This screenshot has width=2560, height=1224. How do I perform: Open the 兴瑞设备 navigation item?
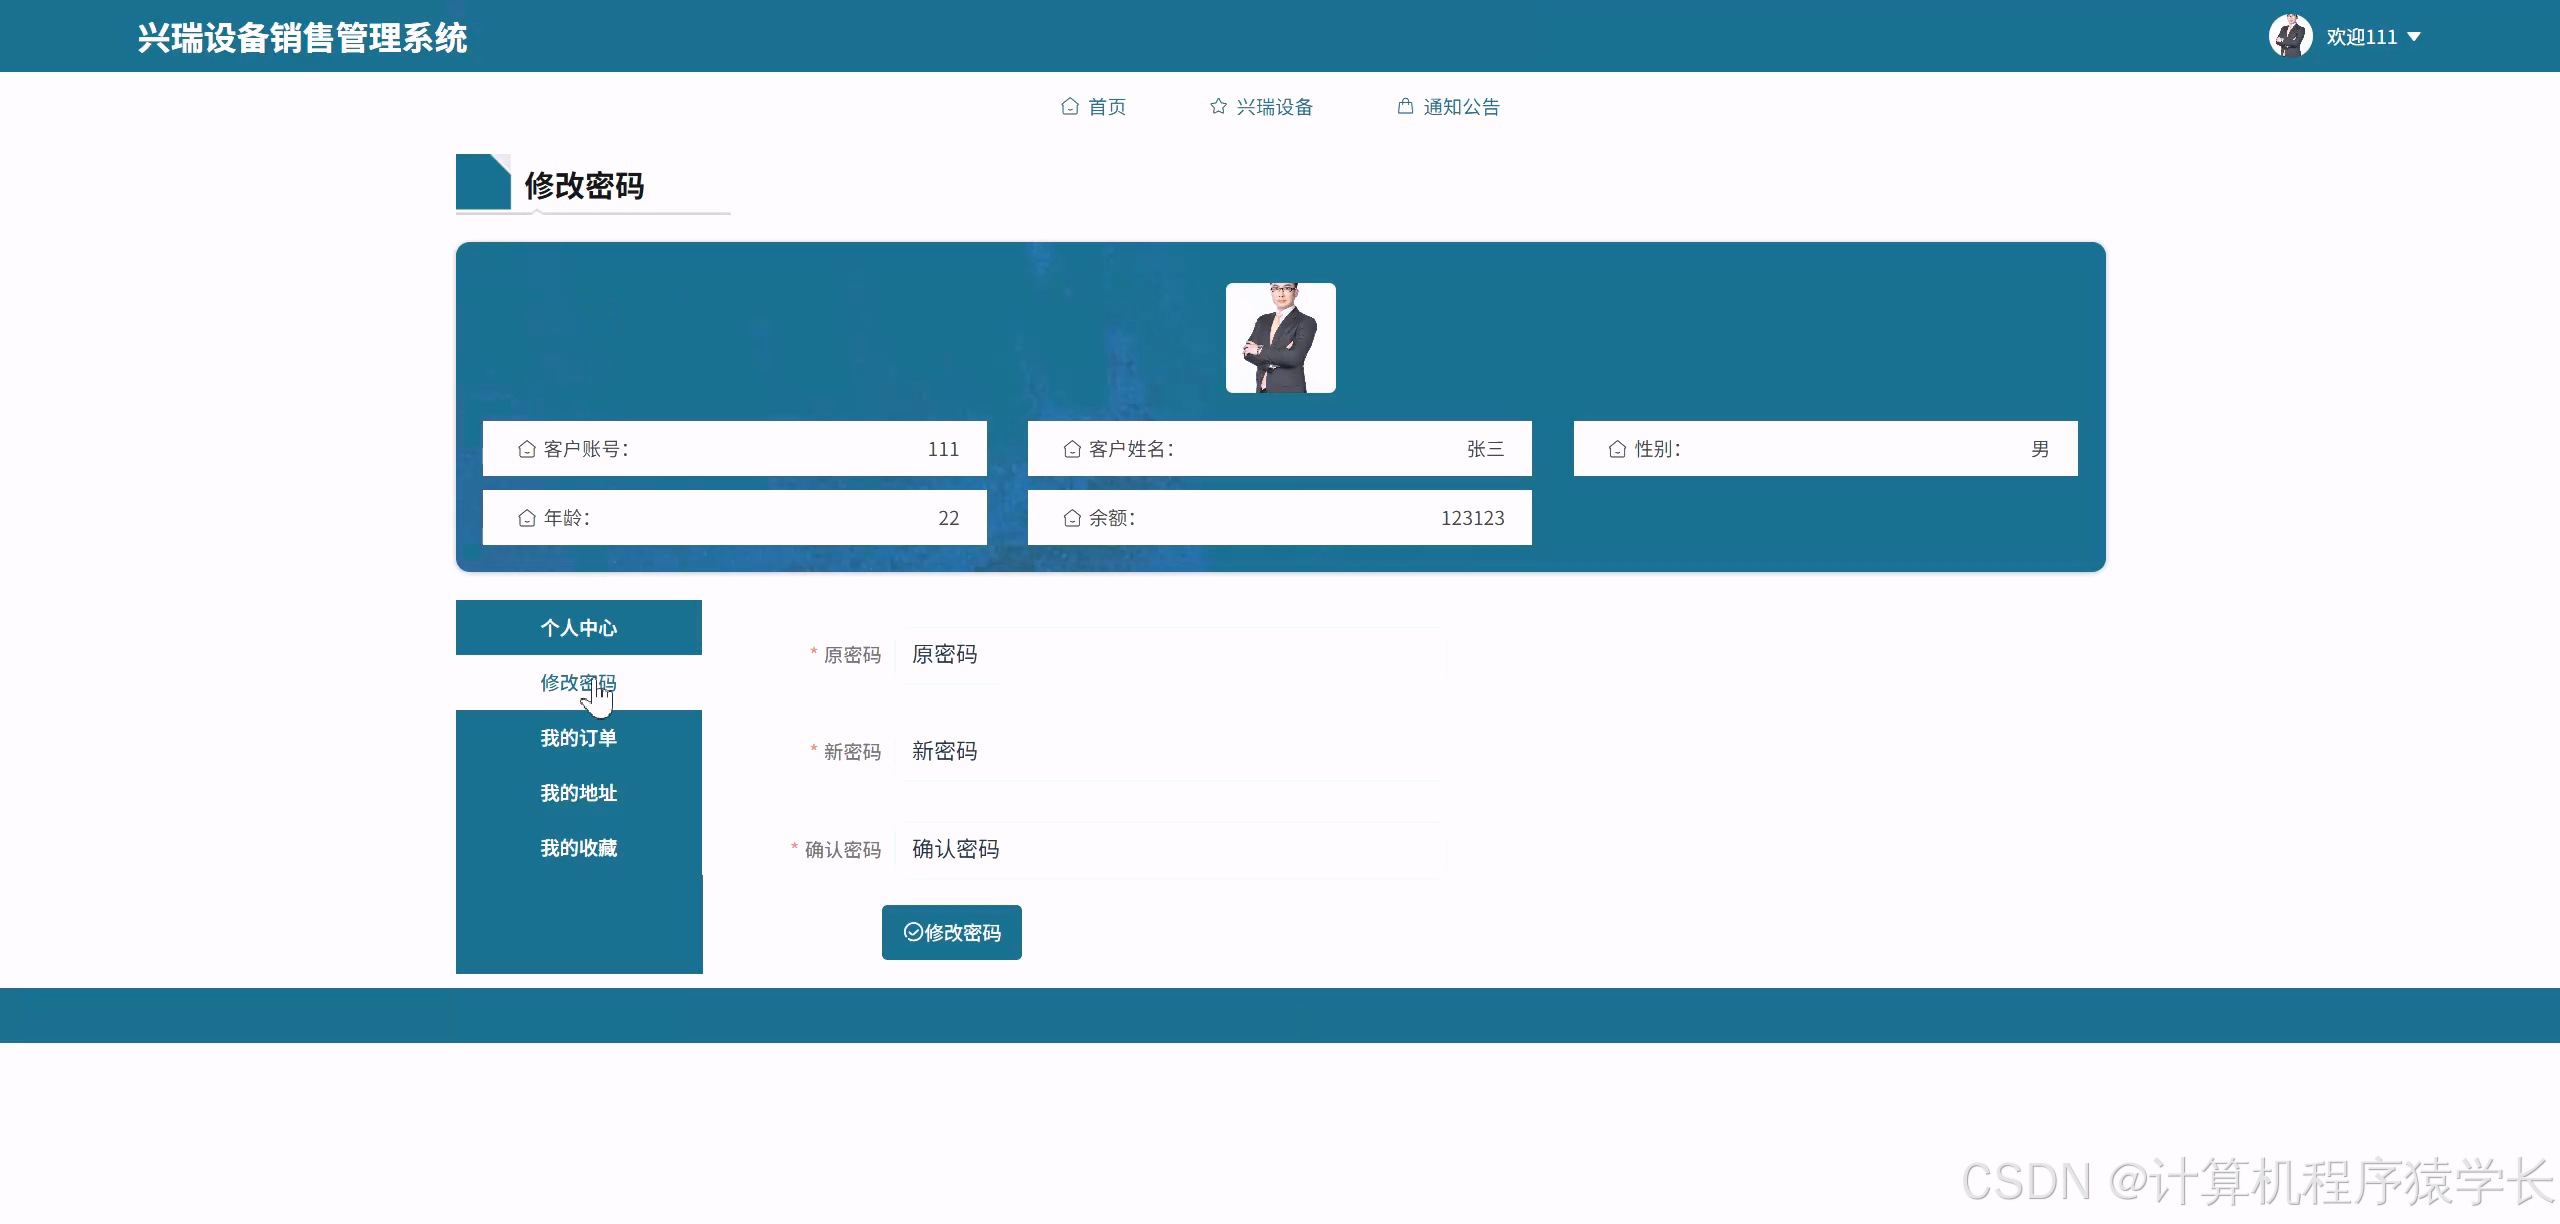(x=1261, y=106)
